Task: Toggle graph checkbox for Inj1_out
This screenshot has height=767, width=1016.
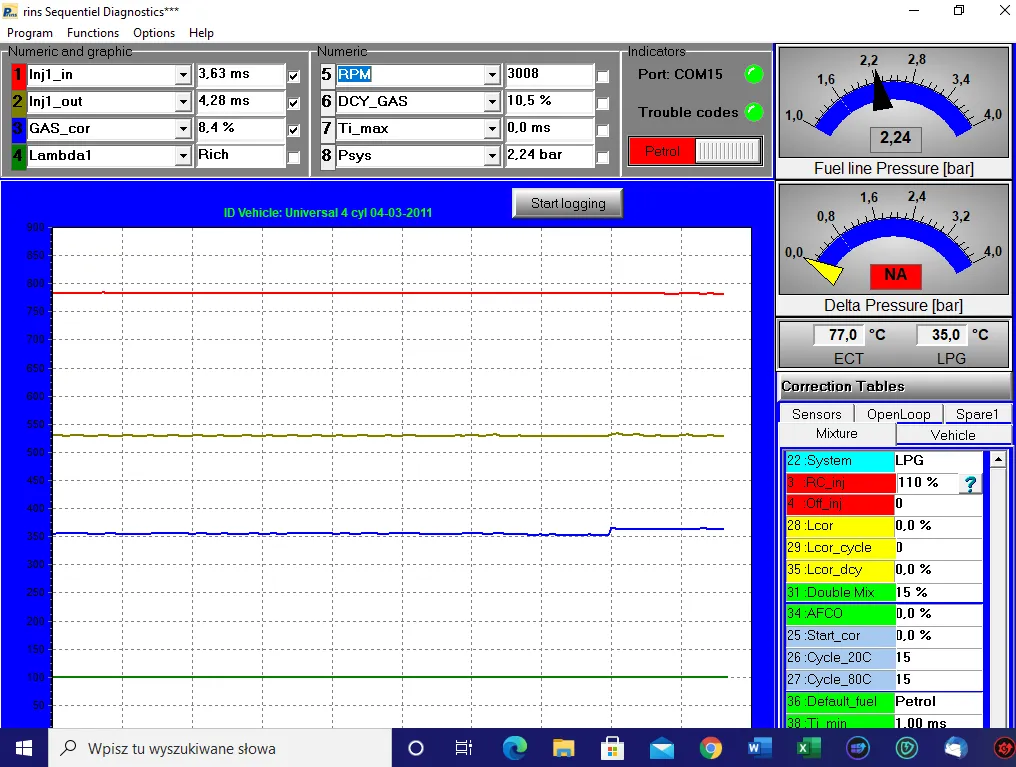Action: 294,103
